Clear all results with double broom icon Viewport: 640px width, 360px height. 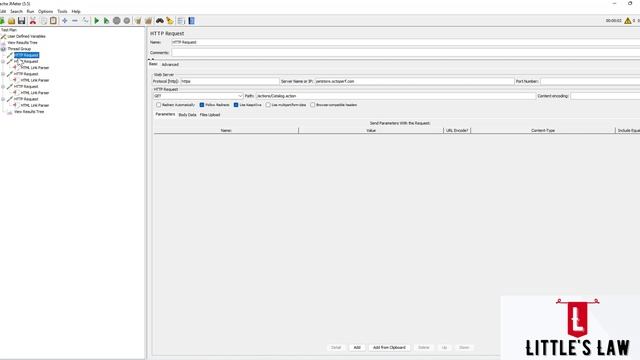(148, 21)
